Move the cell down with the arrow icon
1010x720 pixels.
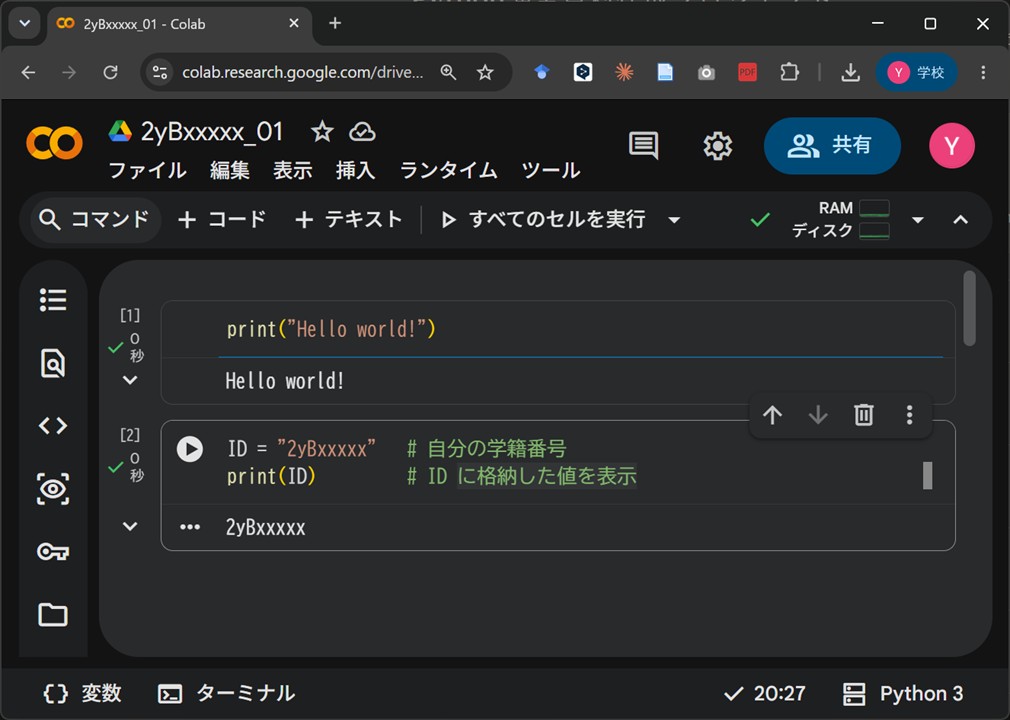click(x=818, y=415)
